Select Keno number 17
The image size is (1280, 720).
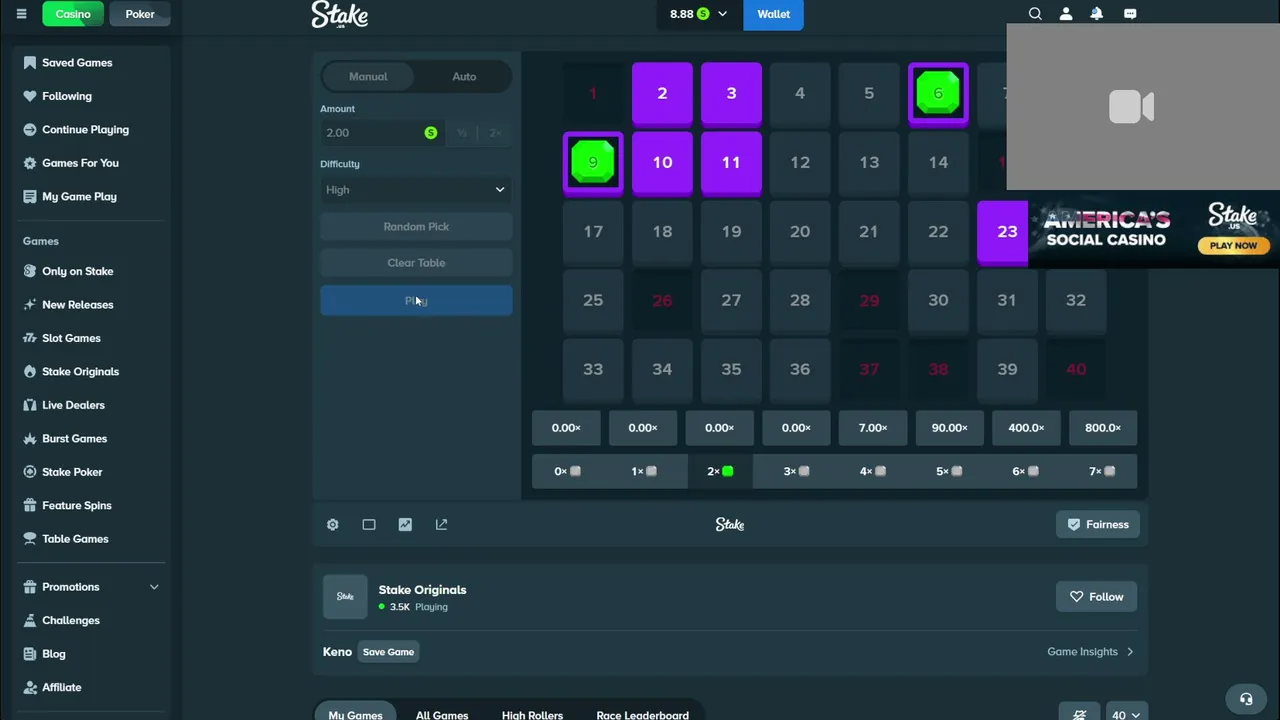click(593, 231)
